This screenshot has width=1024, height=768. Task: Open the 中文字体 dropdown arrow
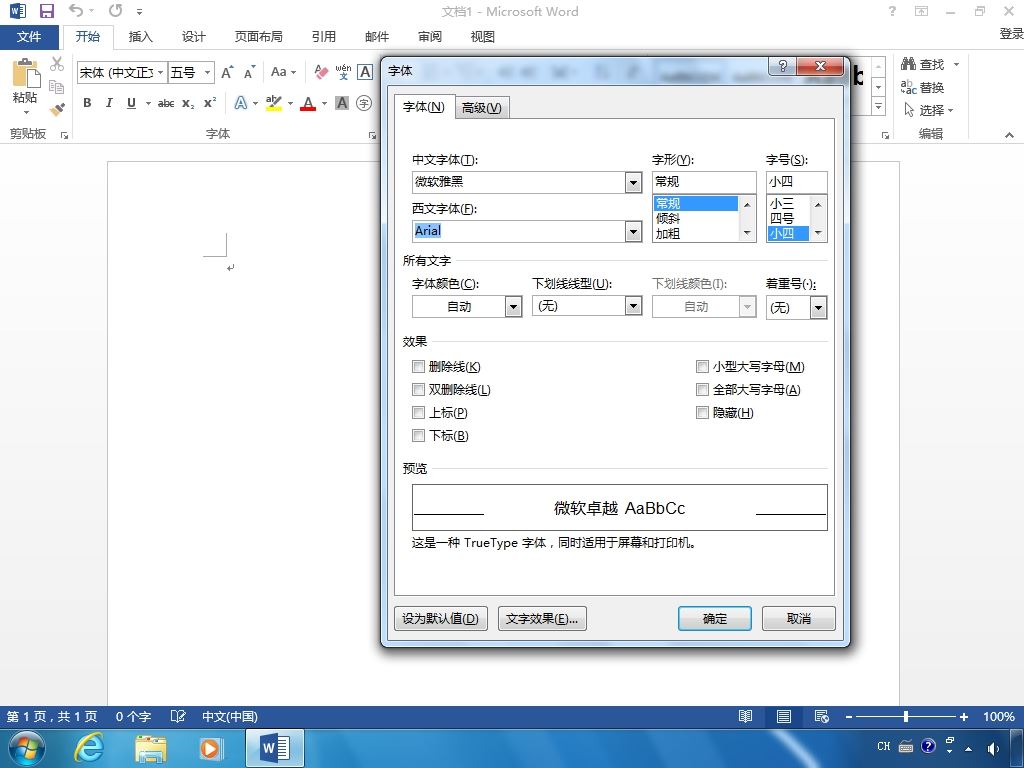[633, 182]
